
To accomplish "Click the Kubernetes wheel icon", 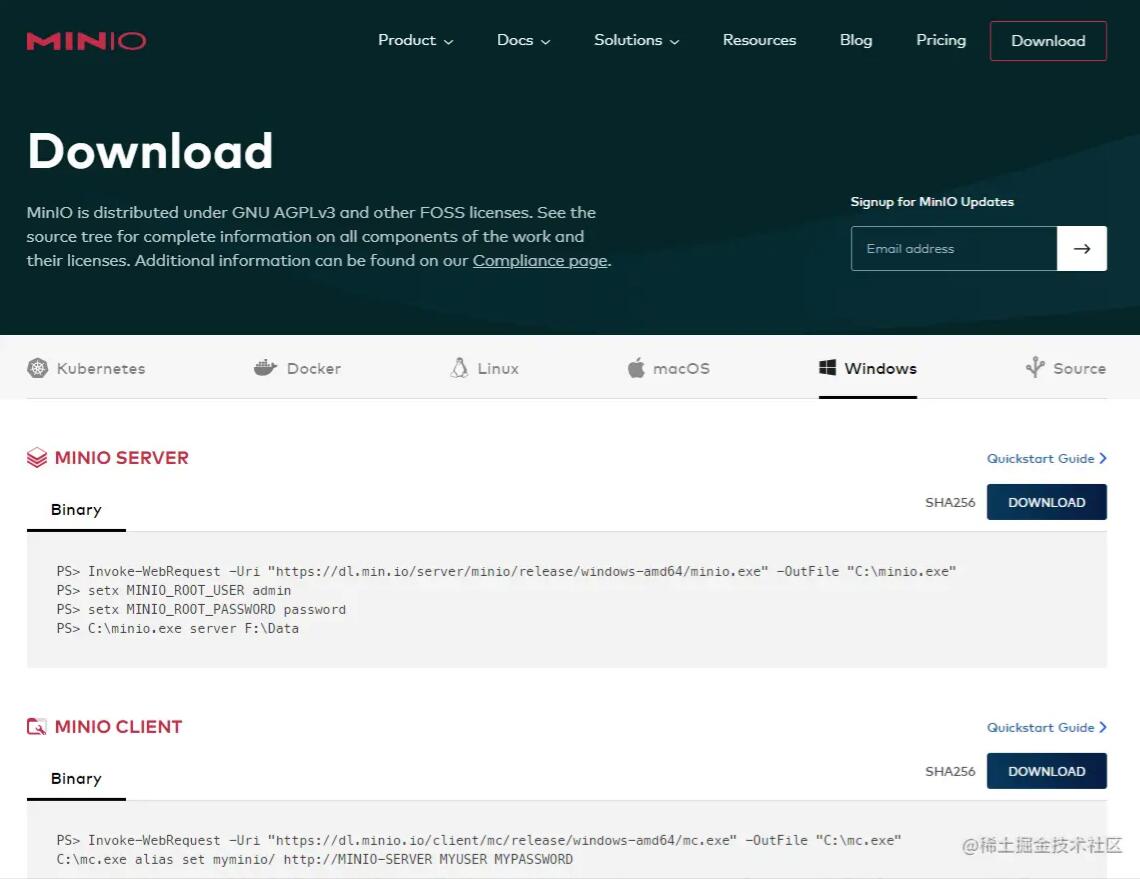I will (37, 369).
